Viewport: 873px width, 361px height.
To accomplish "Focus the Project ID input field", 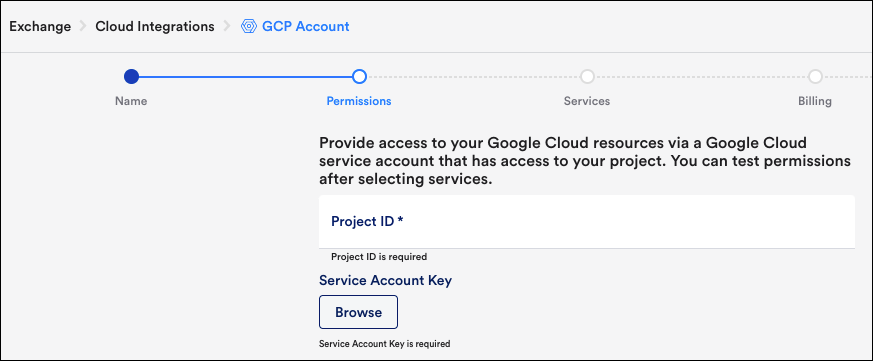I will coord(587,221).
